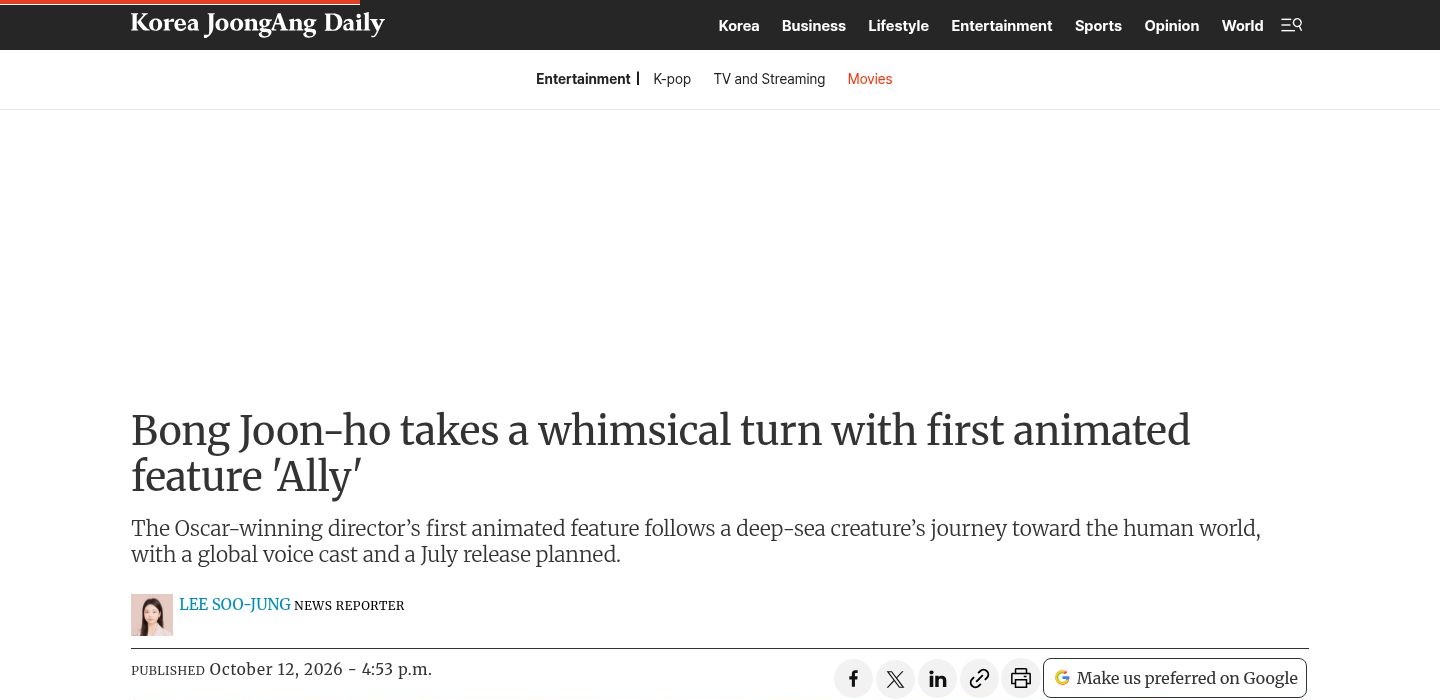This screenshot has width=1440, height=700.
Task: Navigate to the Sports section
Action: pos(1098,26)
